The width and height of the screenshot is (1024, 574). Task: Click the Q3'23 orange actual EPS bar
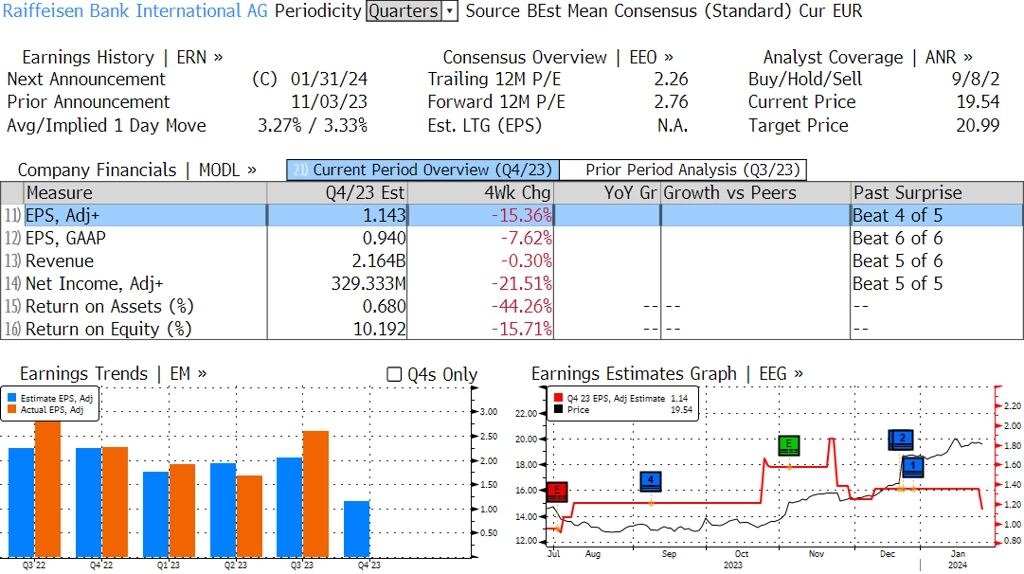[315, 494]
